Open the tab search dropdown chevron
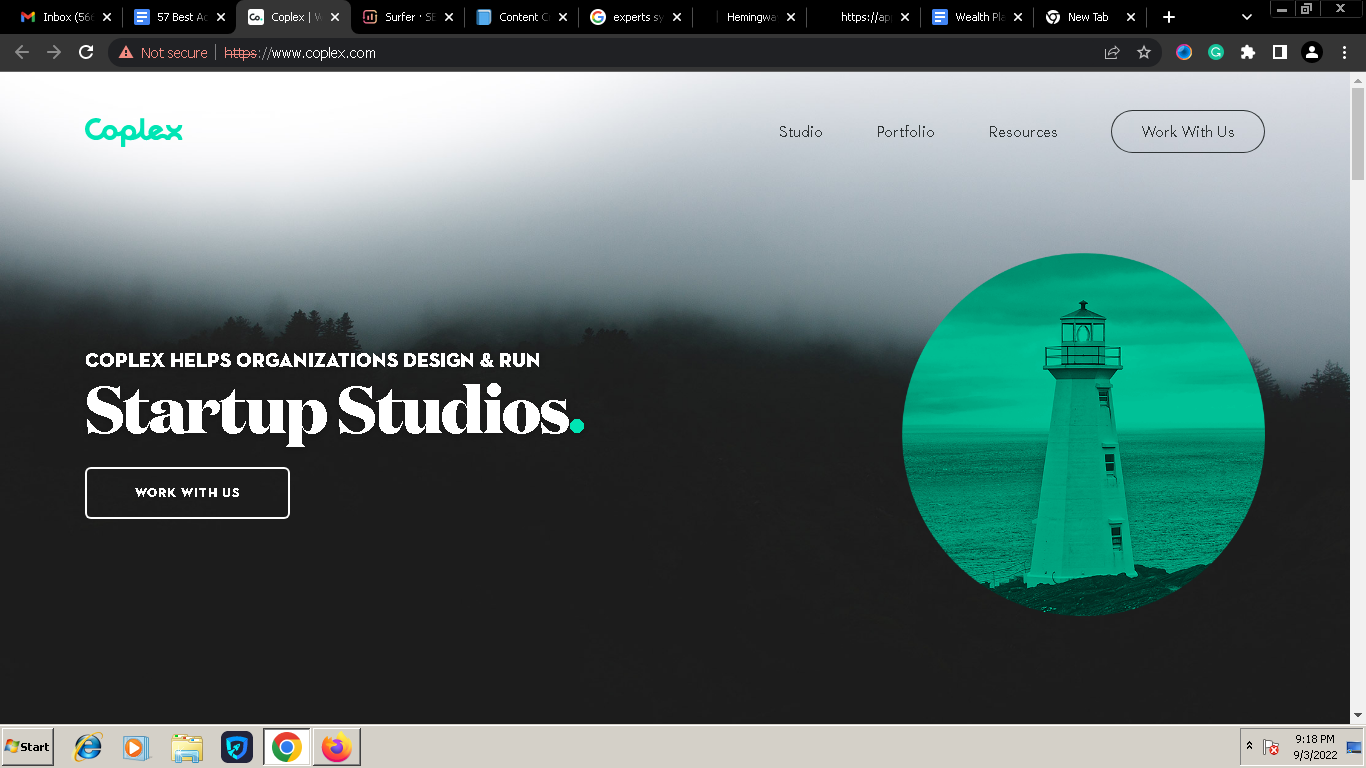 point(1247,17)
